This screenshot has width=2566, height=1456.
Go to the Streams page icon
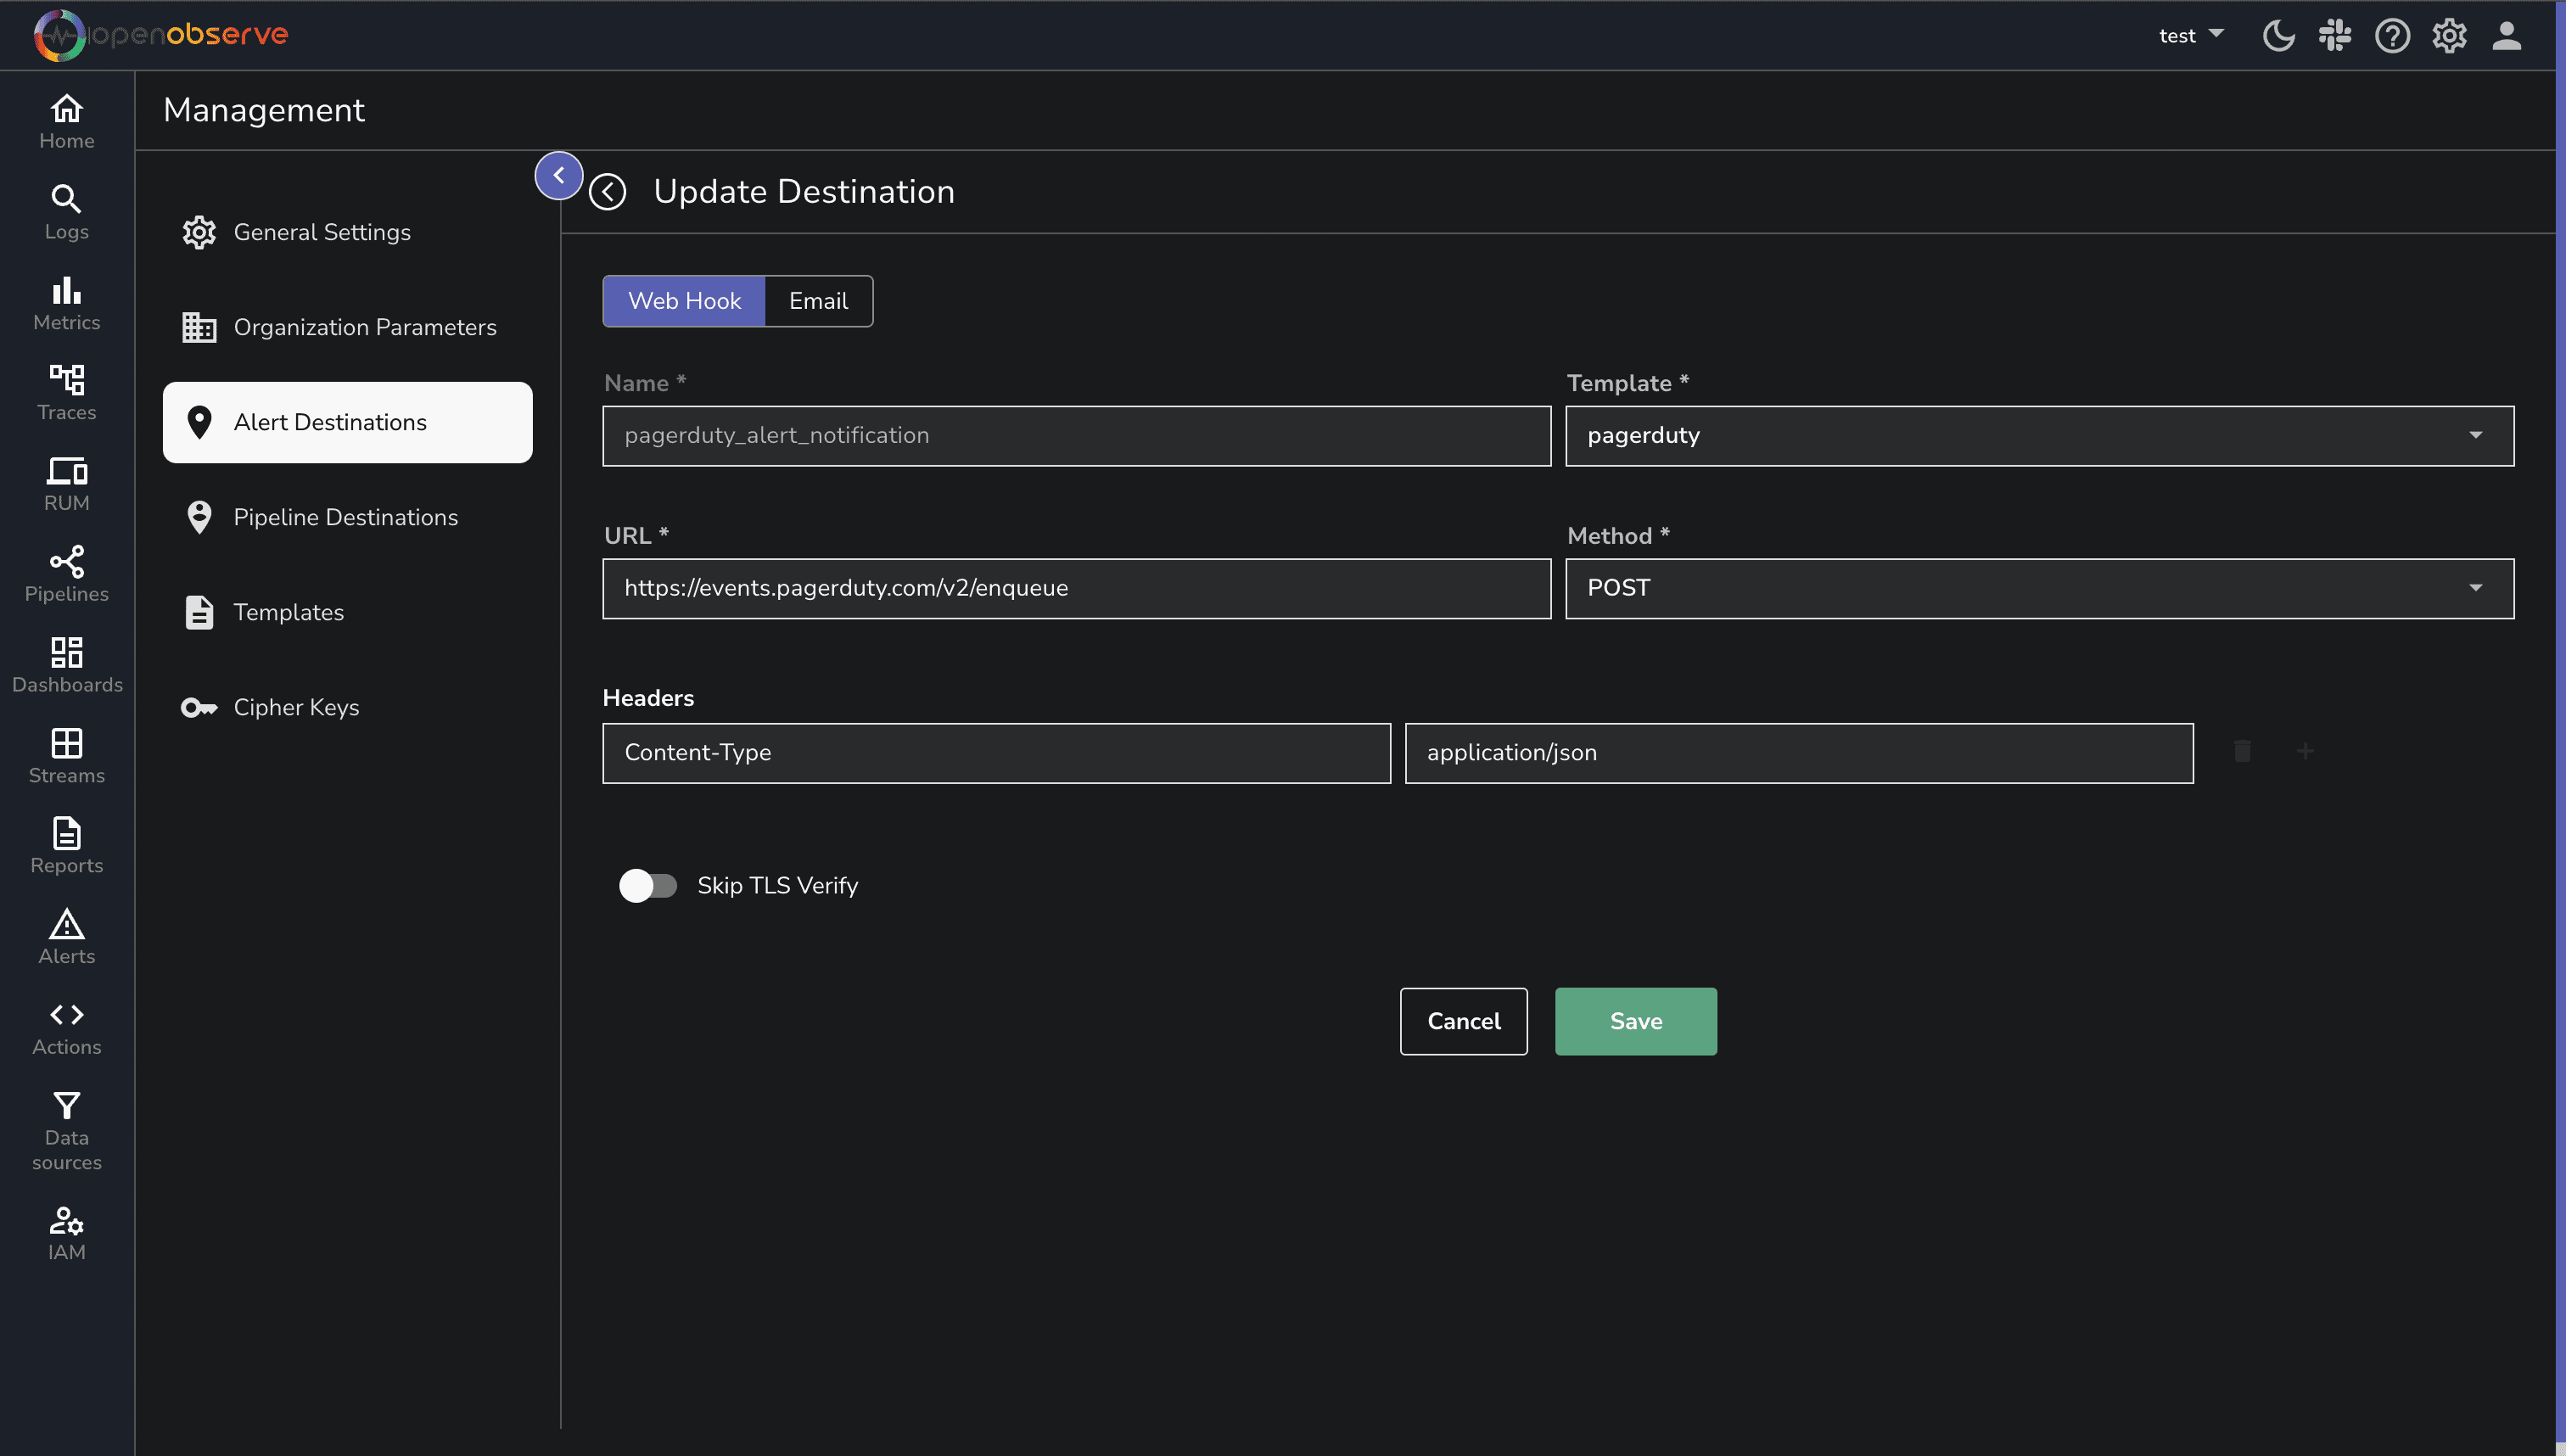pos(66,743)
